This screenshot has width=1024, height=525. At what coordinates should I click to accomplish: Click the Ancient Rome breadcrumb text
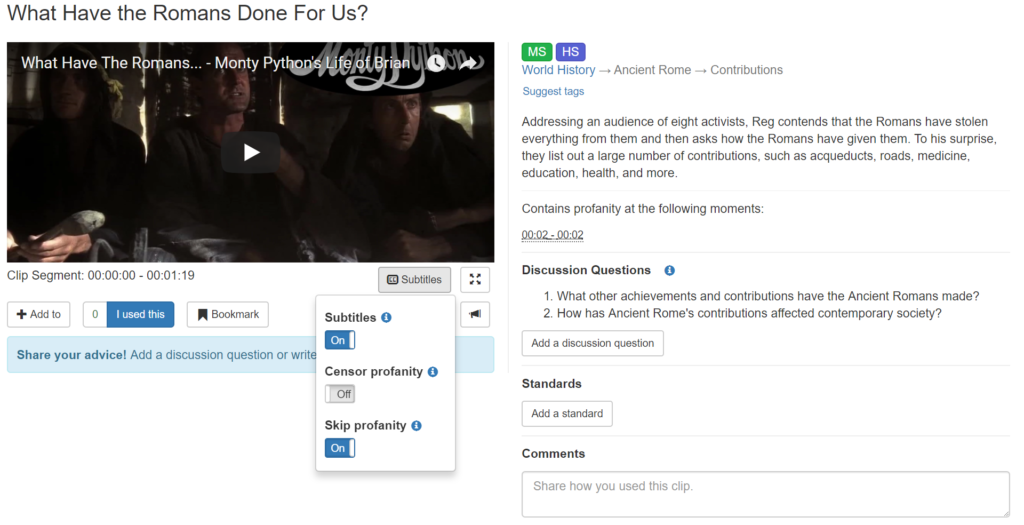[x=652, y=70]
